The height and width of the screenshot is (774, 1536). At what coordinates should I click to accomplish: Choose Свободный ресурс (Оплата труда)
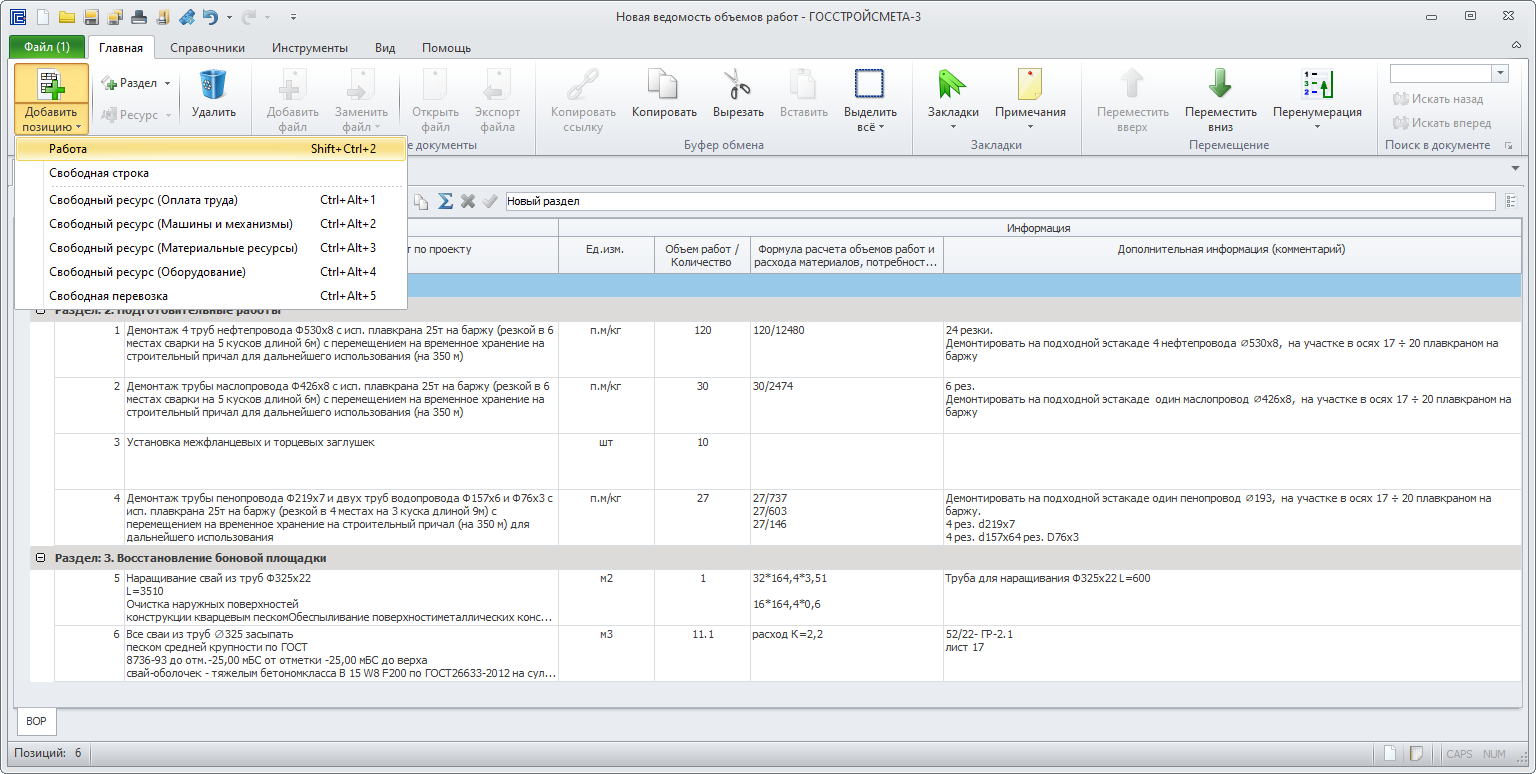211,200
